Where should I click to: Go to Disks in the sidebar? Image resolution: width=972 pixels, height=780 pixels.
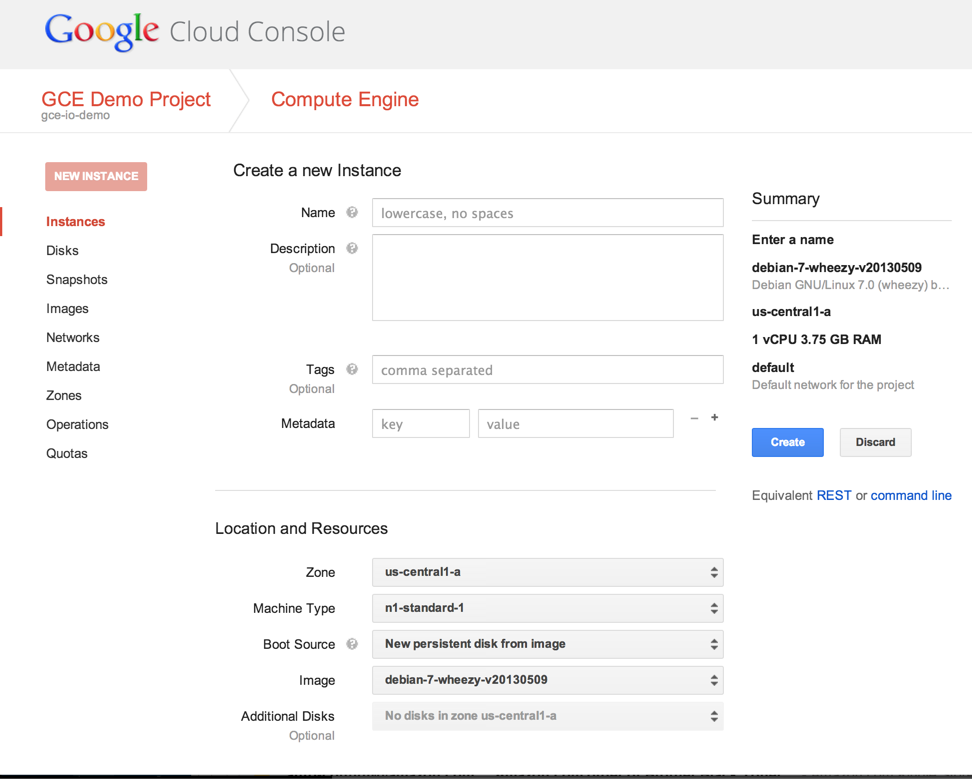(62, 251)
